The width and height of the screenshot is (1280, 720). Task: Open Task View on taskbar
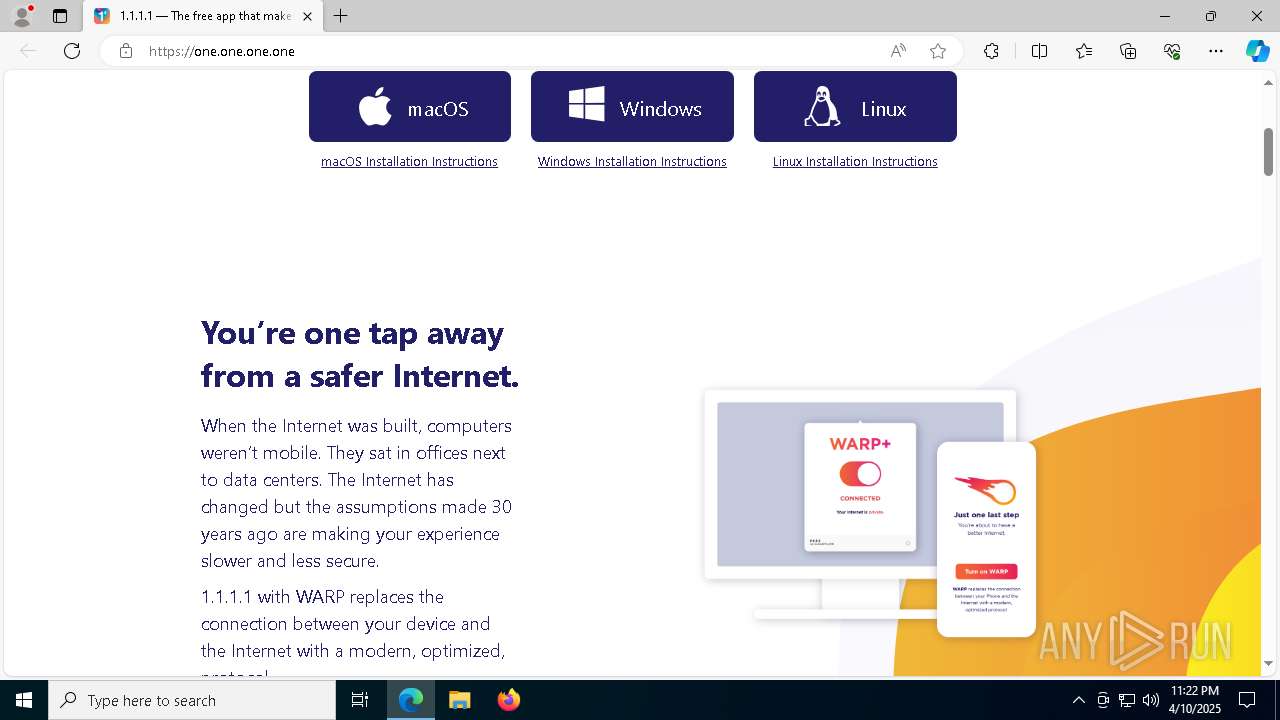click(x=360, y=700)
